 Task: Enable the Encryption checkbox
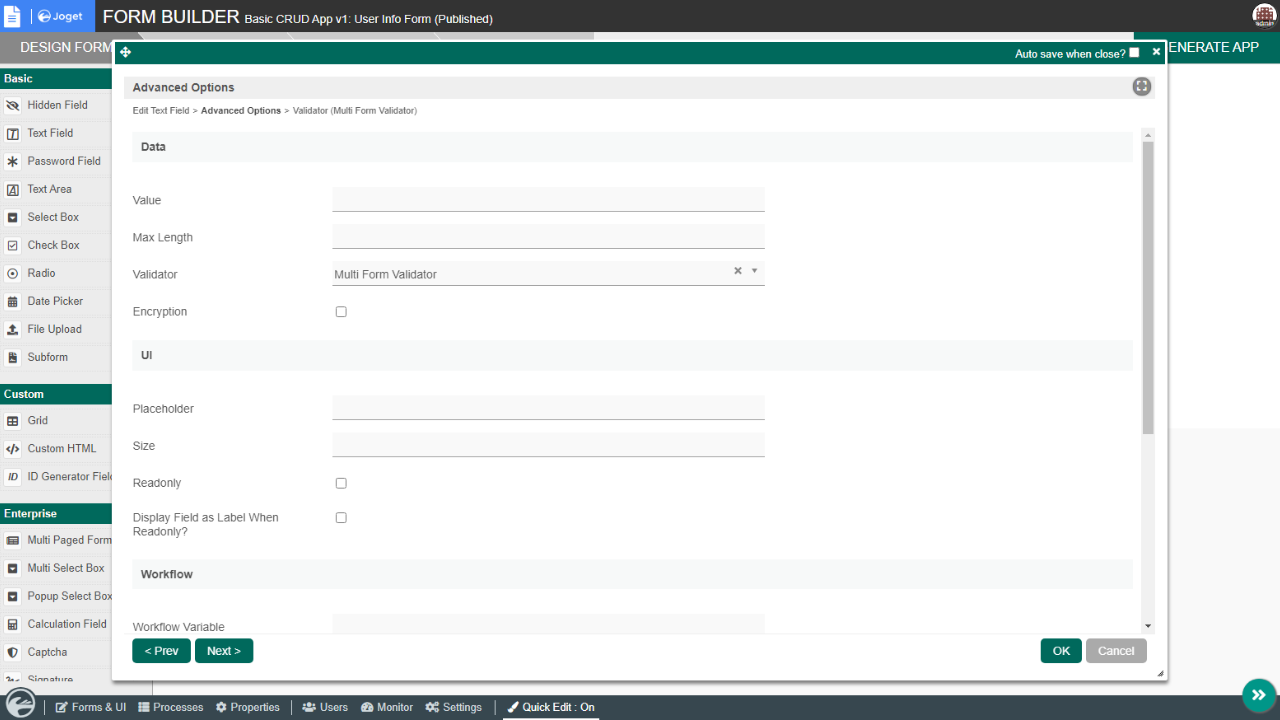pos(341,312)
